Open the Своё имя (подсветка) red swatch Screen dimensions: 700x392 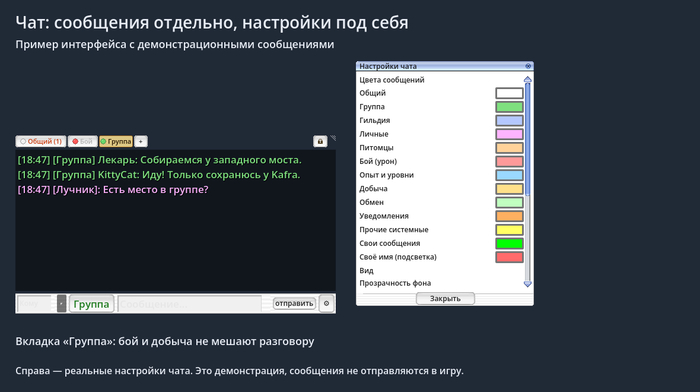(509, 257)
